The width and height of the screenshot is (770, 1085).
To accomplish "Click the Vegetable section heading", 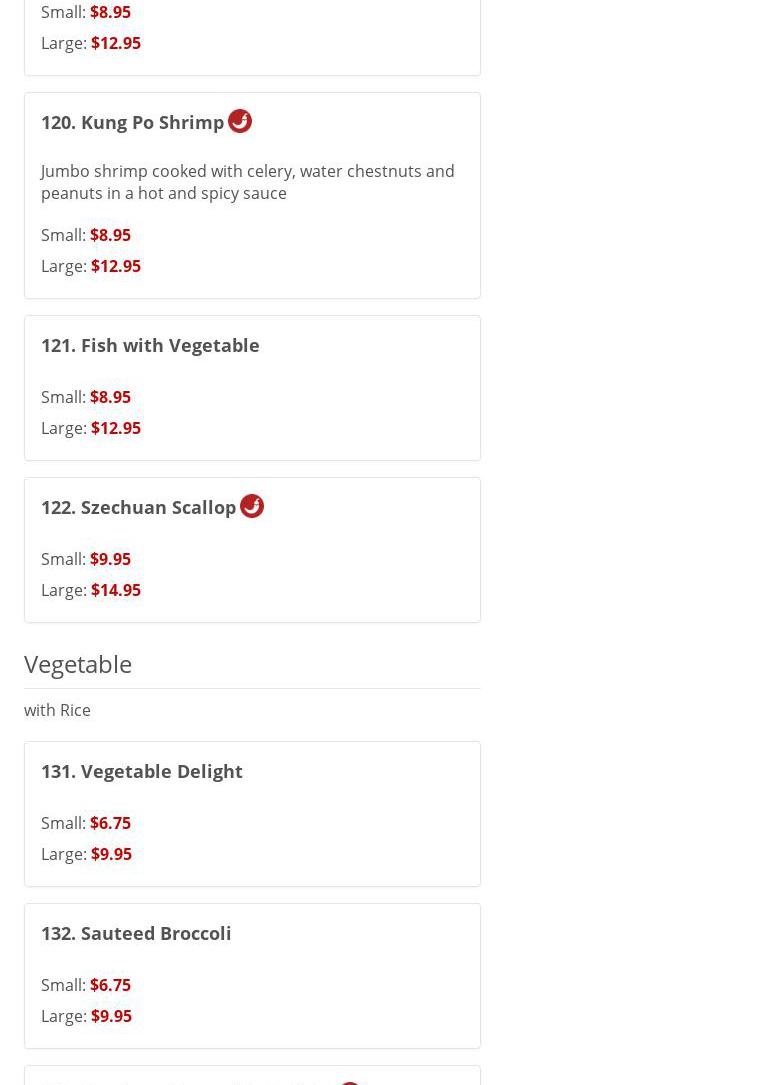I will coord(78,664).
